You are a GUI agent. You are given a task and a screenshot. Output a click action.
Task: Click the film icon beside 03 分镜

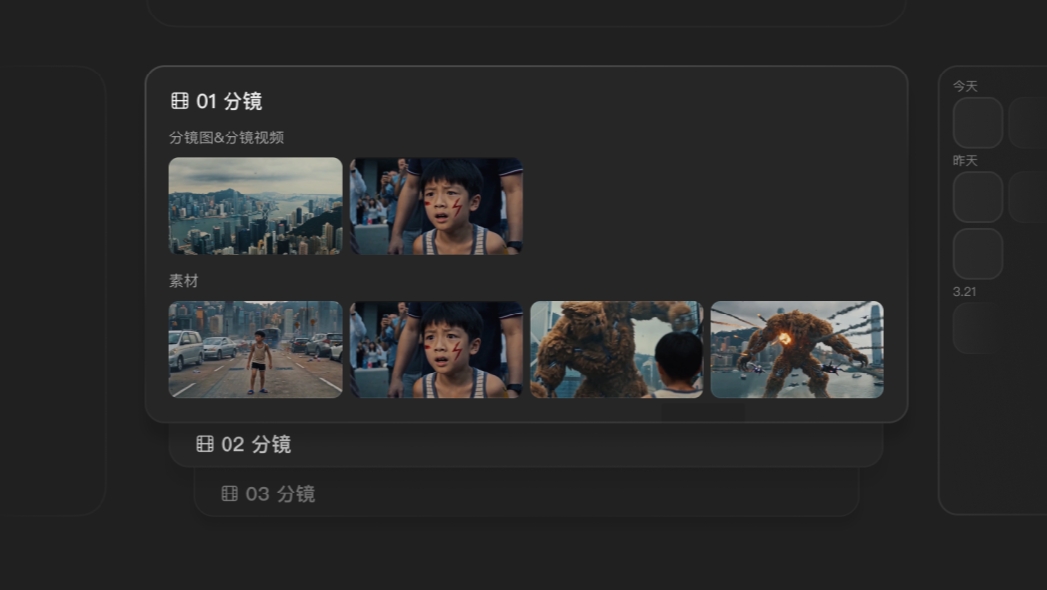coord(230,493)
